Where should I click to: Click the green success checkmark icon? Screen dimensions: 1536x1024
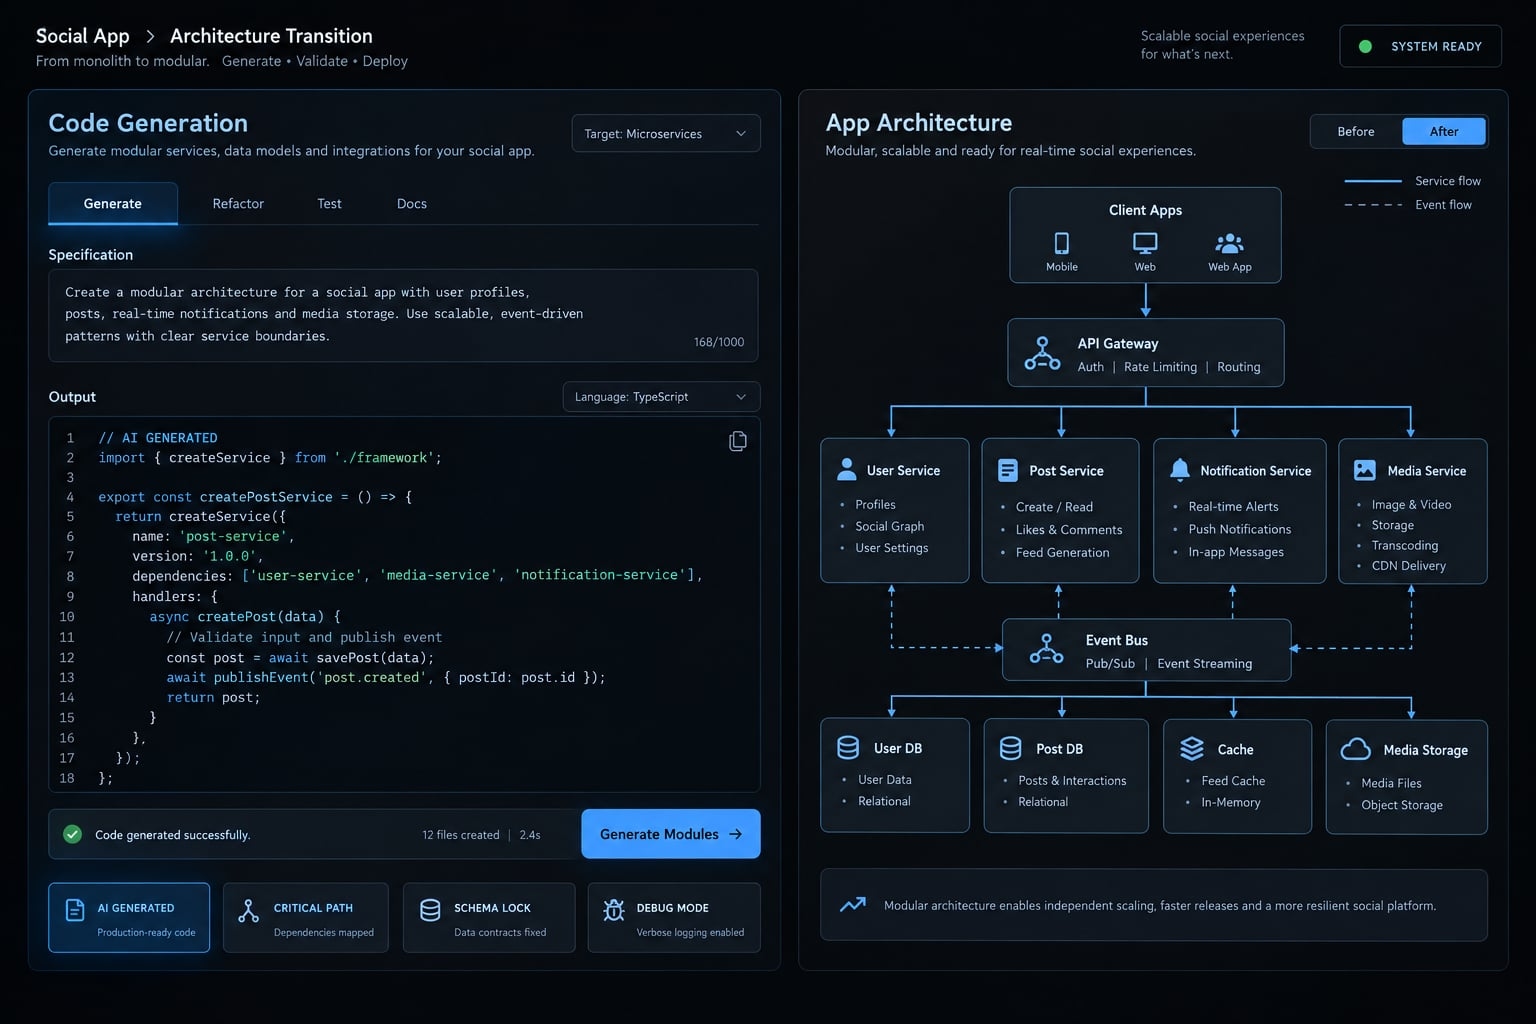[x=72, y=834]
